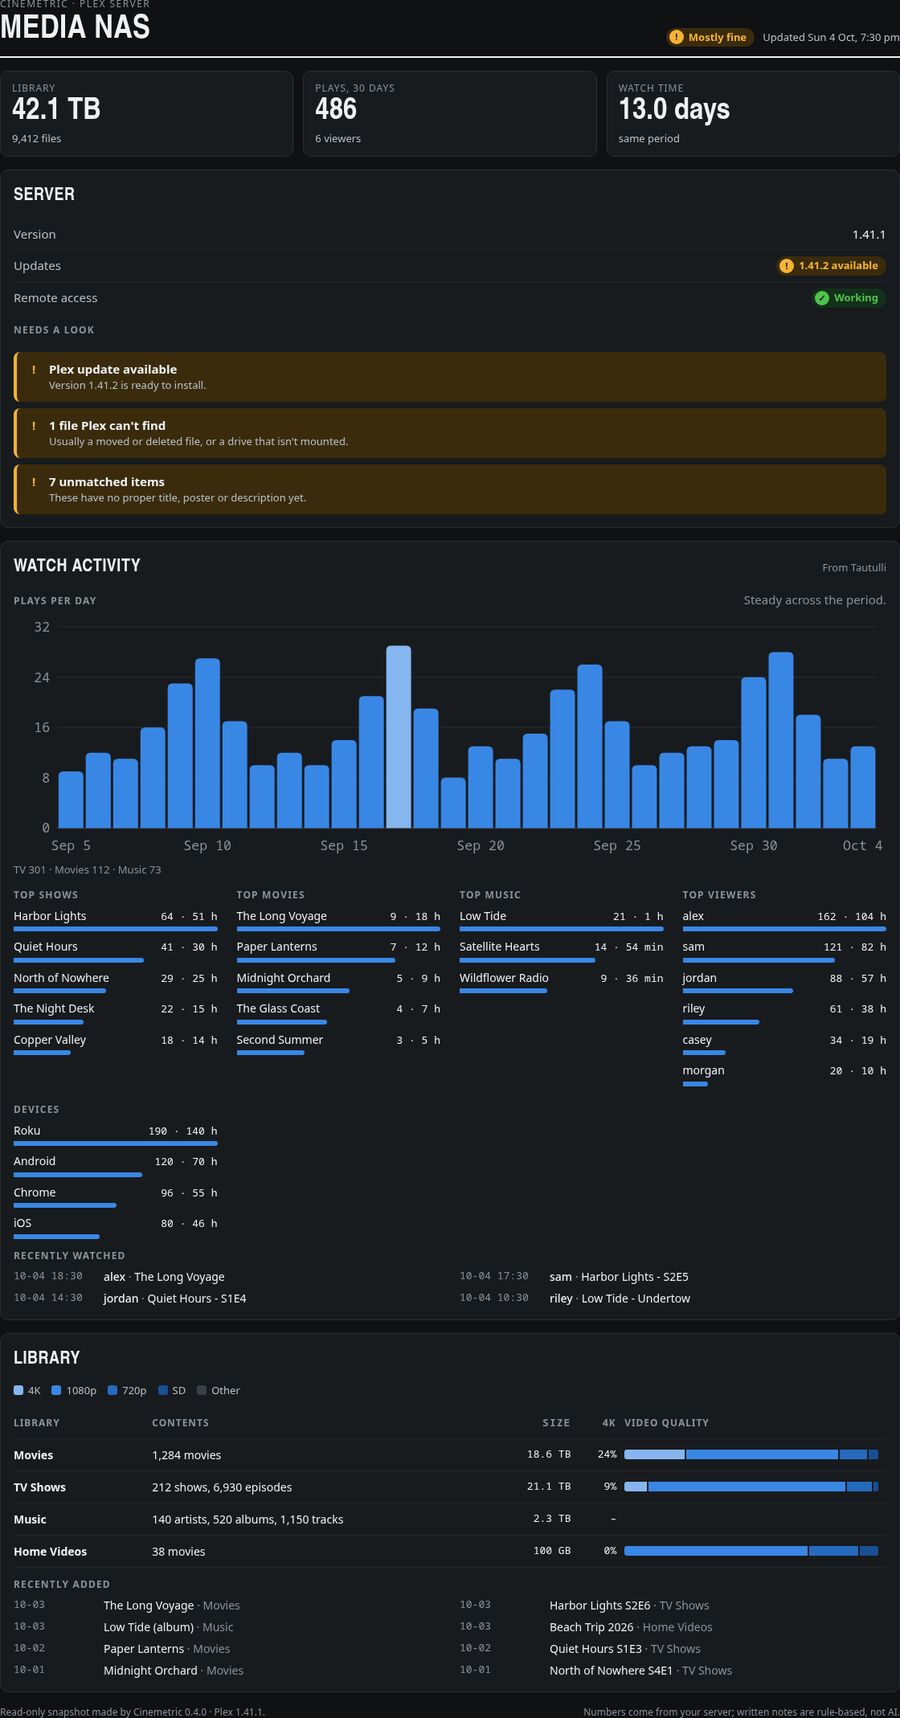
Task: Select the Plays, 30 days 486 card
Action: [450, 113]
